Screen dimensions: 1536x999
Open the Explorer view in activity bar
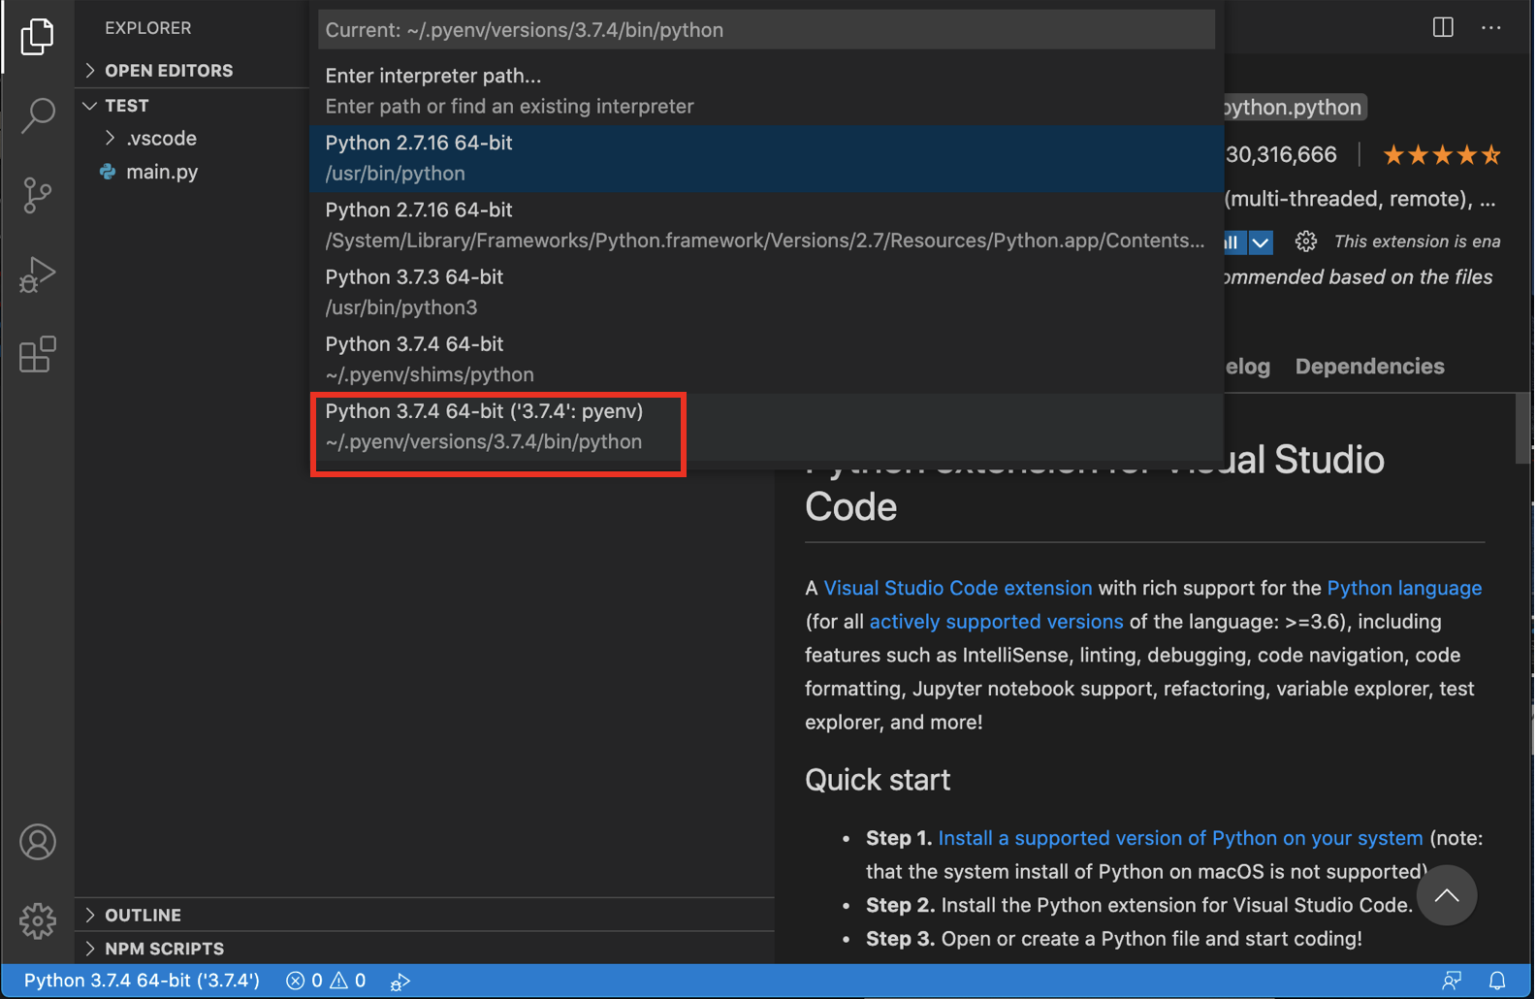point(37,37)
